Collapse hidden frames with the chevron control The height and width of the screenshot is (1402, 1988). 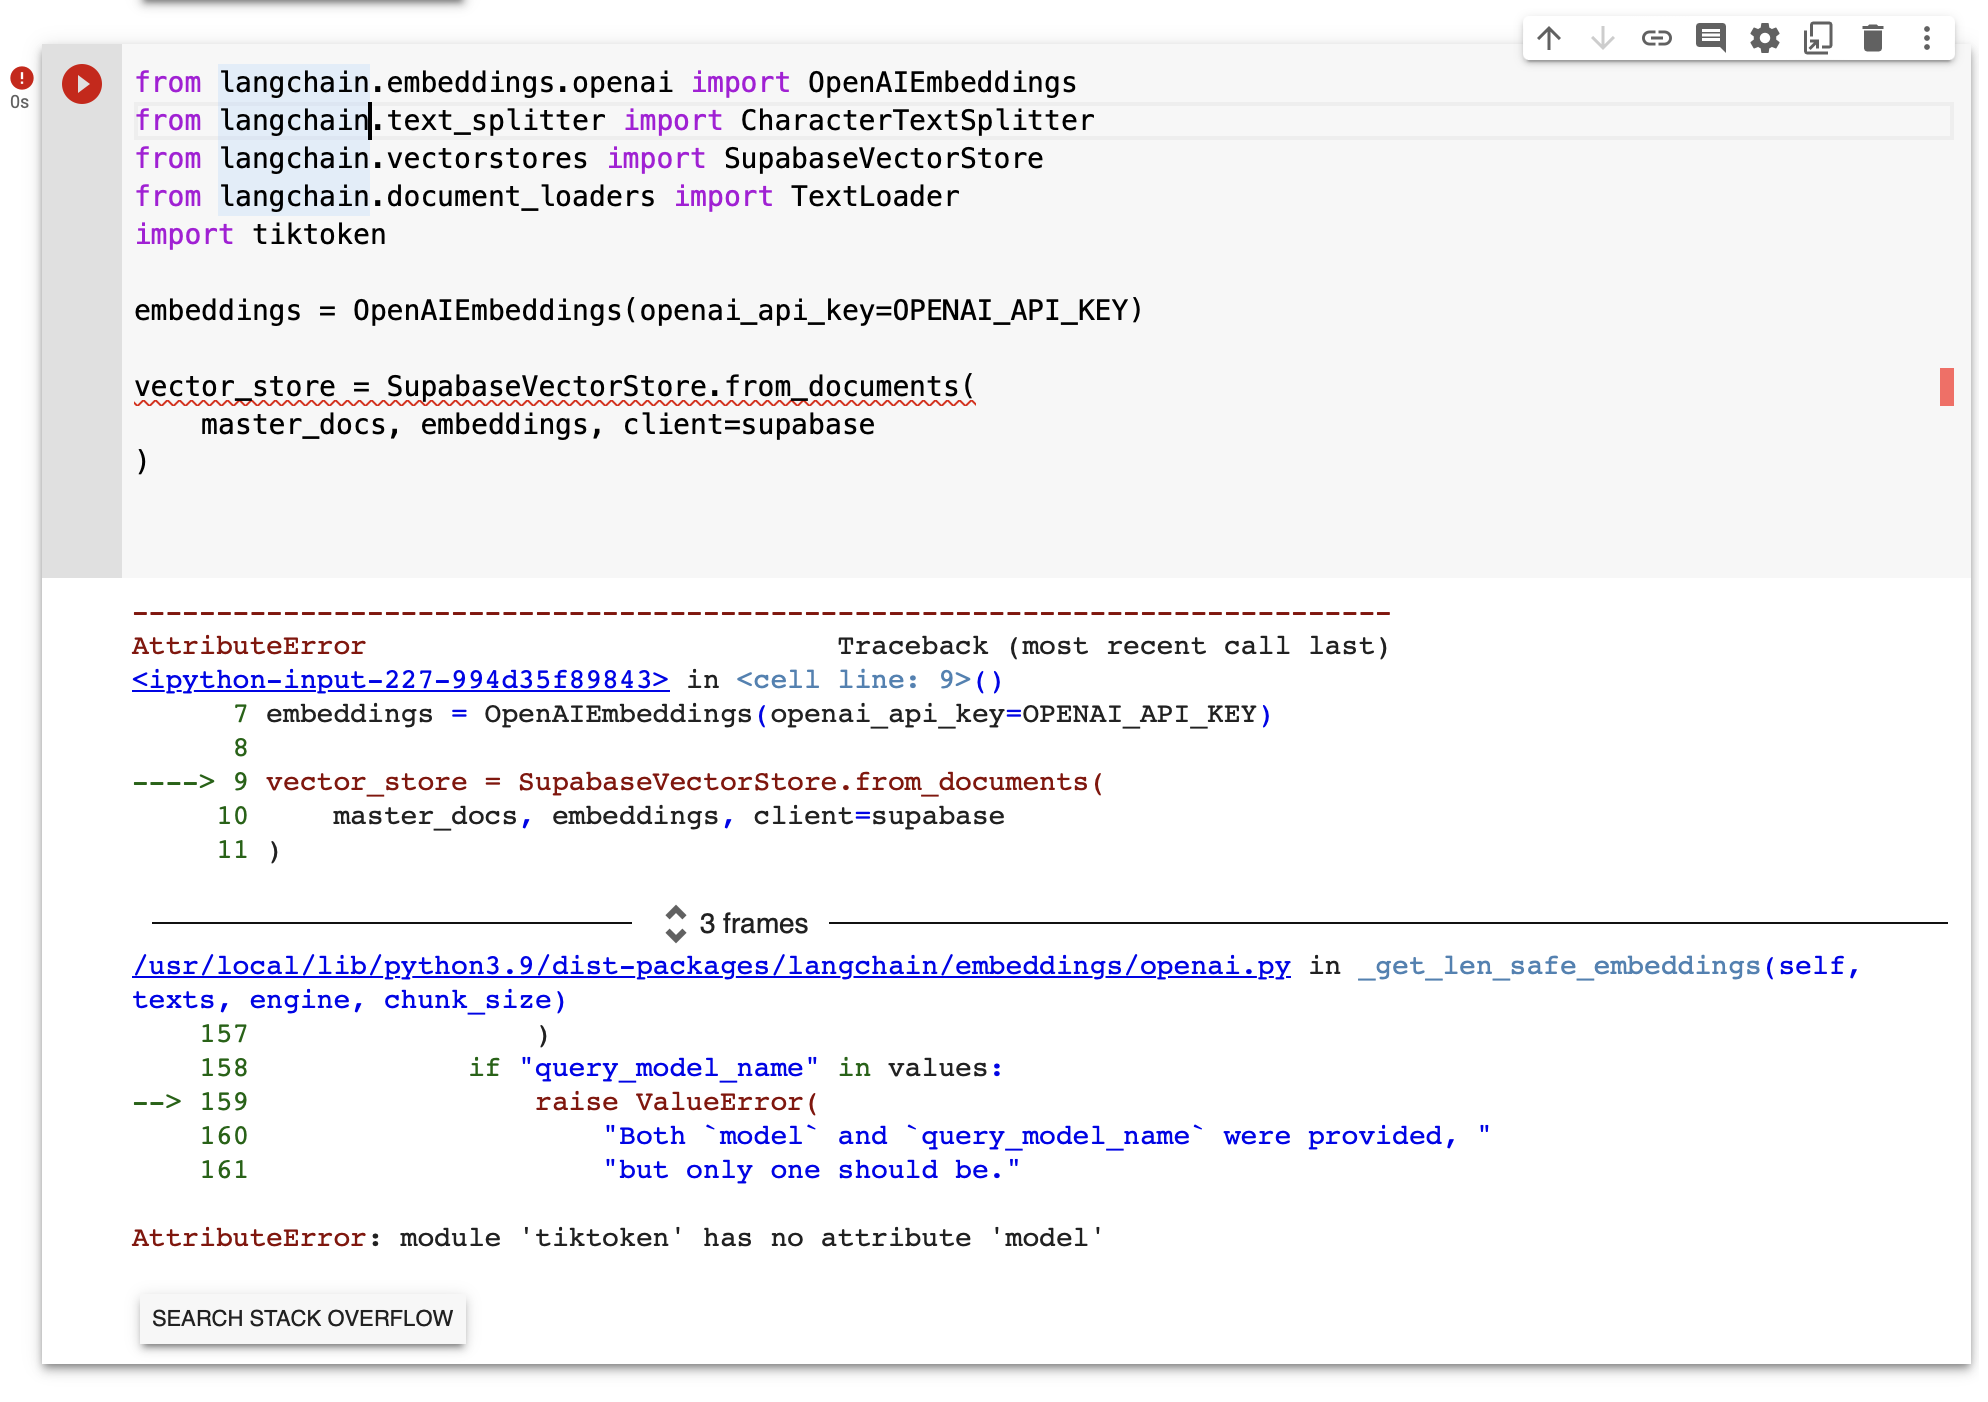pos(677,923)
